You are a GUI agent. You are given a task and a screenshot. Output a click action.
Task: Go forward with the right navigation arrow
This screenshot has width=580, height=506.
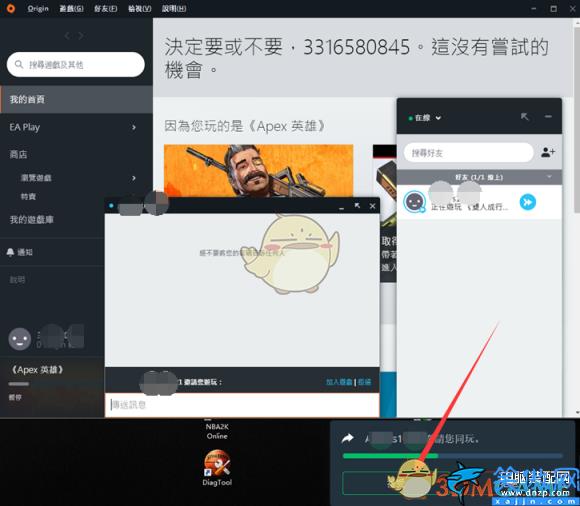81,36
